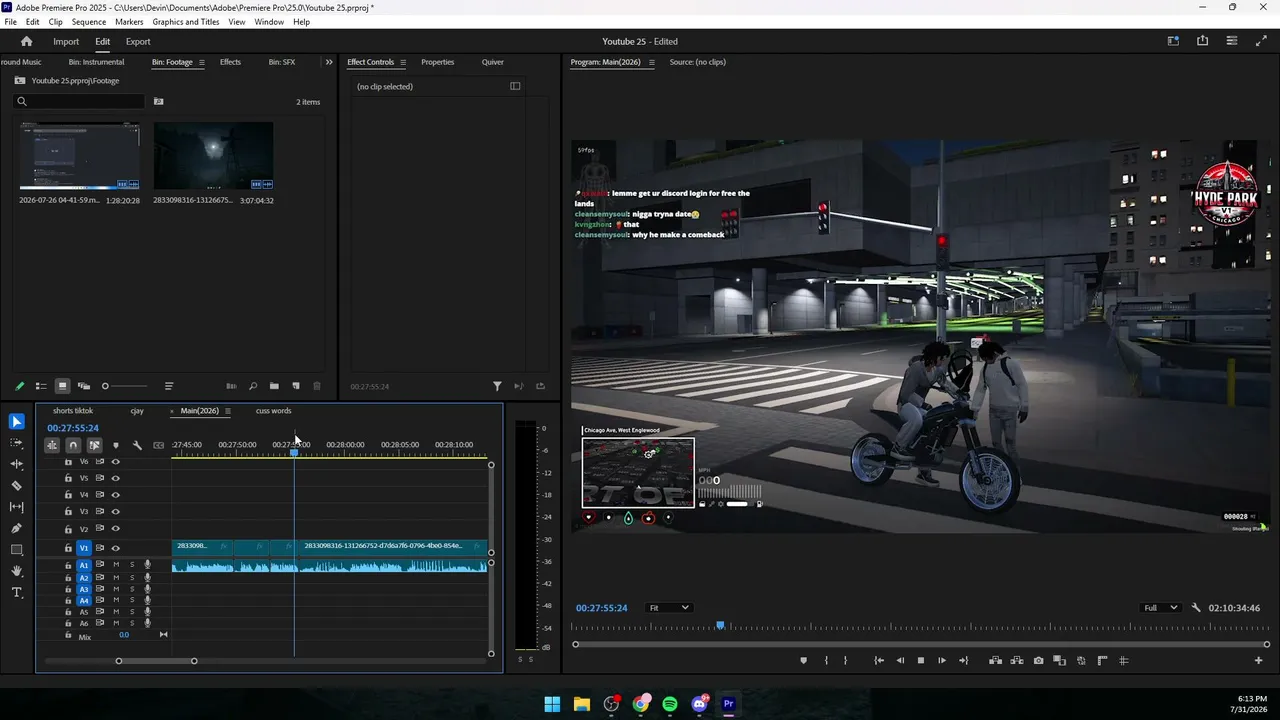Open the Effect Controls panel menu

click(x=403, y=62)
